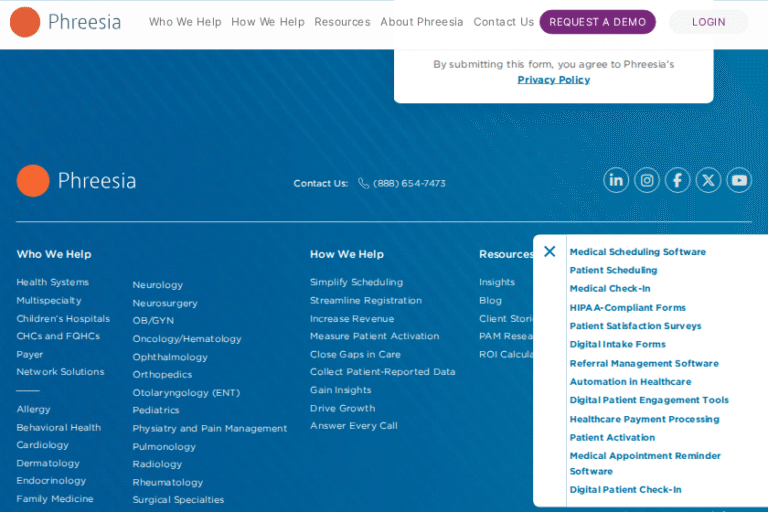Screen dimensions: 768x512
Task: Open the Privacy Policy link
Action: (553, 80)
